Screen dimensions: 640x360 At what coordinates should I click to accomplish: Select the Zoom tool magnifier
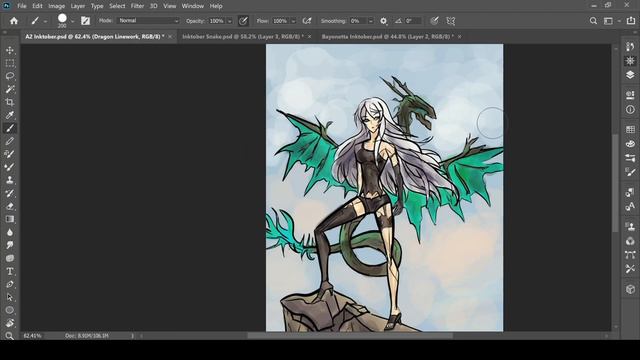click(10, 336)
